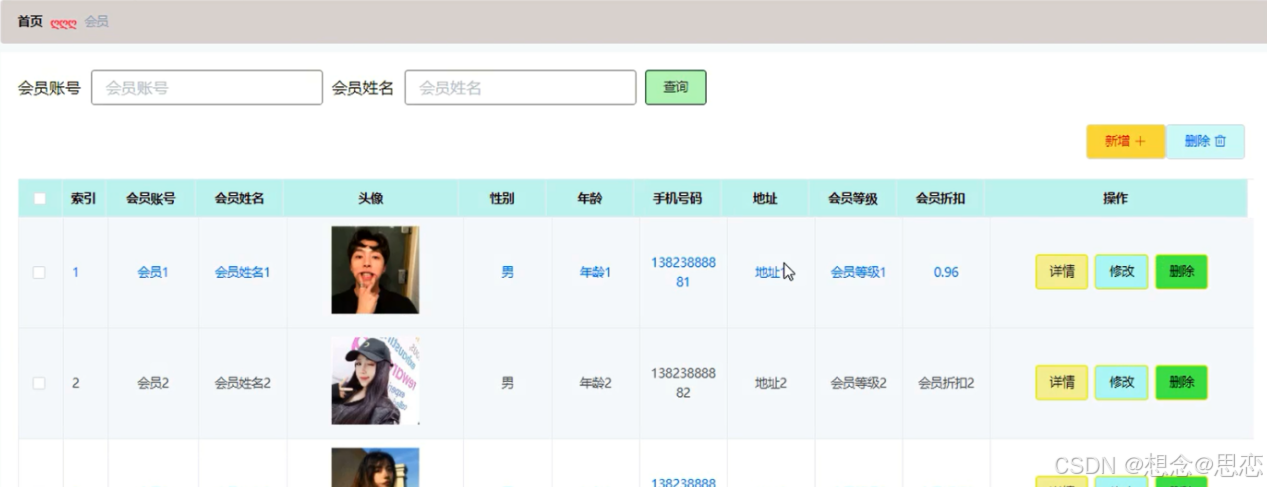Click the yellow 新增 button
1267x487 pixels.
[x=1126, y=142]
